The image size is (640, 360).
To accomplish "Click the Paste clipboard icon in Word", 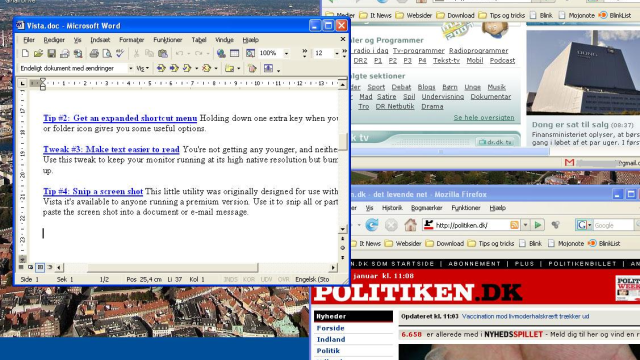I will (x=163, y=53).
